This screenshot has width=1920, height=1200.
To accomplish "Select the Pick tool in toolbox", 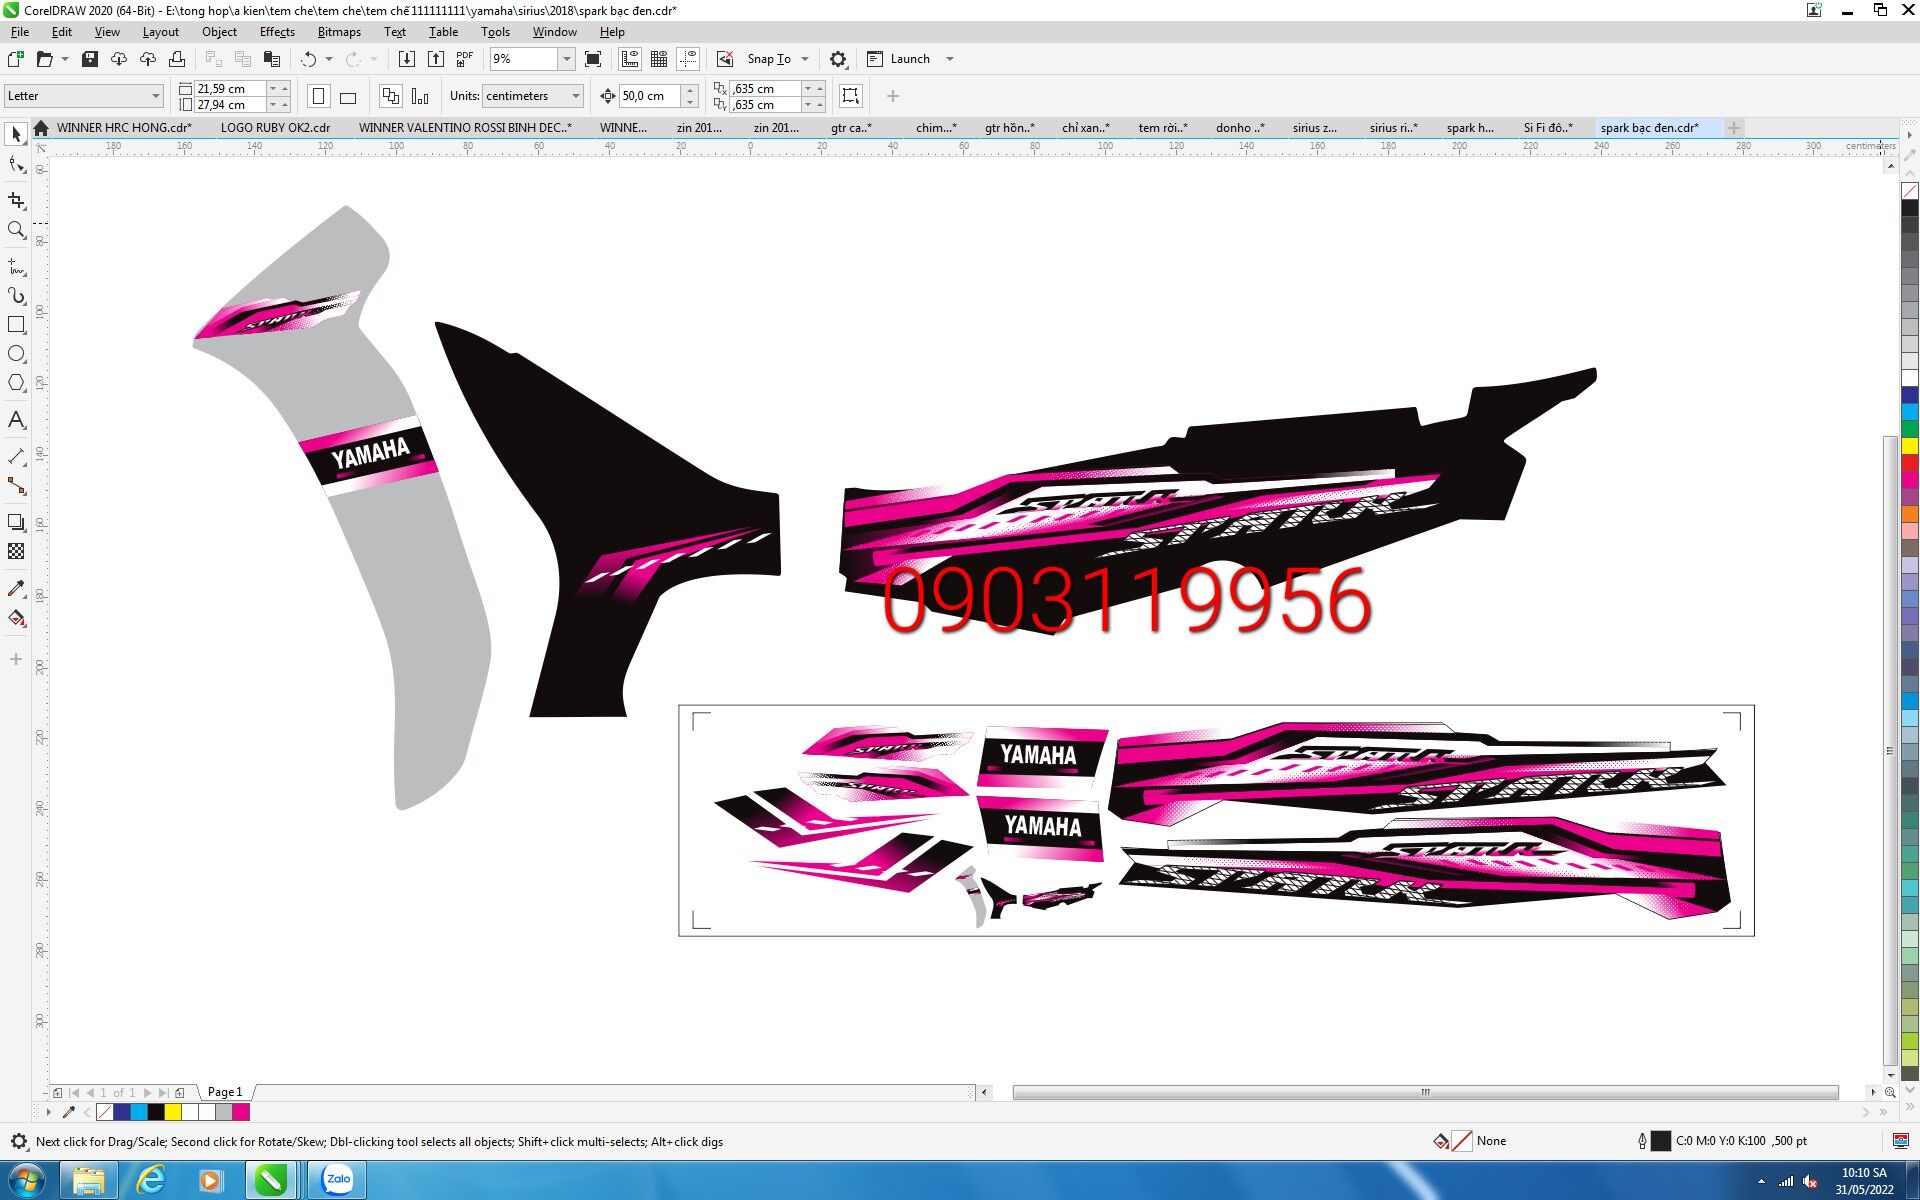I will [16, 134].
